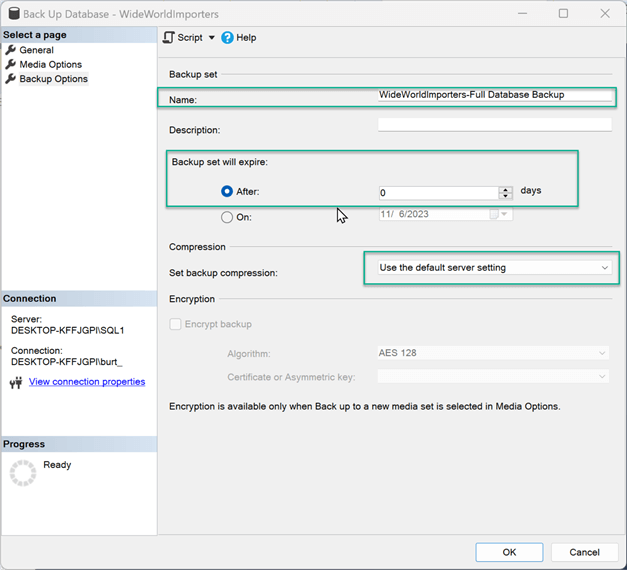Screen dimensions: 627x570
Task: Click the Backup Options wrench icon
Action: tap(11, 79)
